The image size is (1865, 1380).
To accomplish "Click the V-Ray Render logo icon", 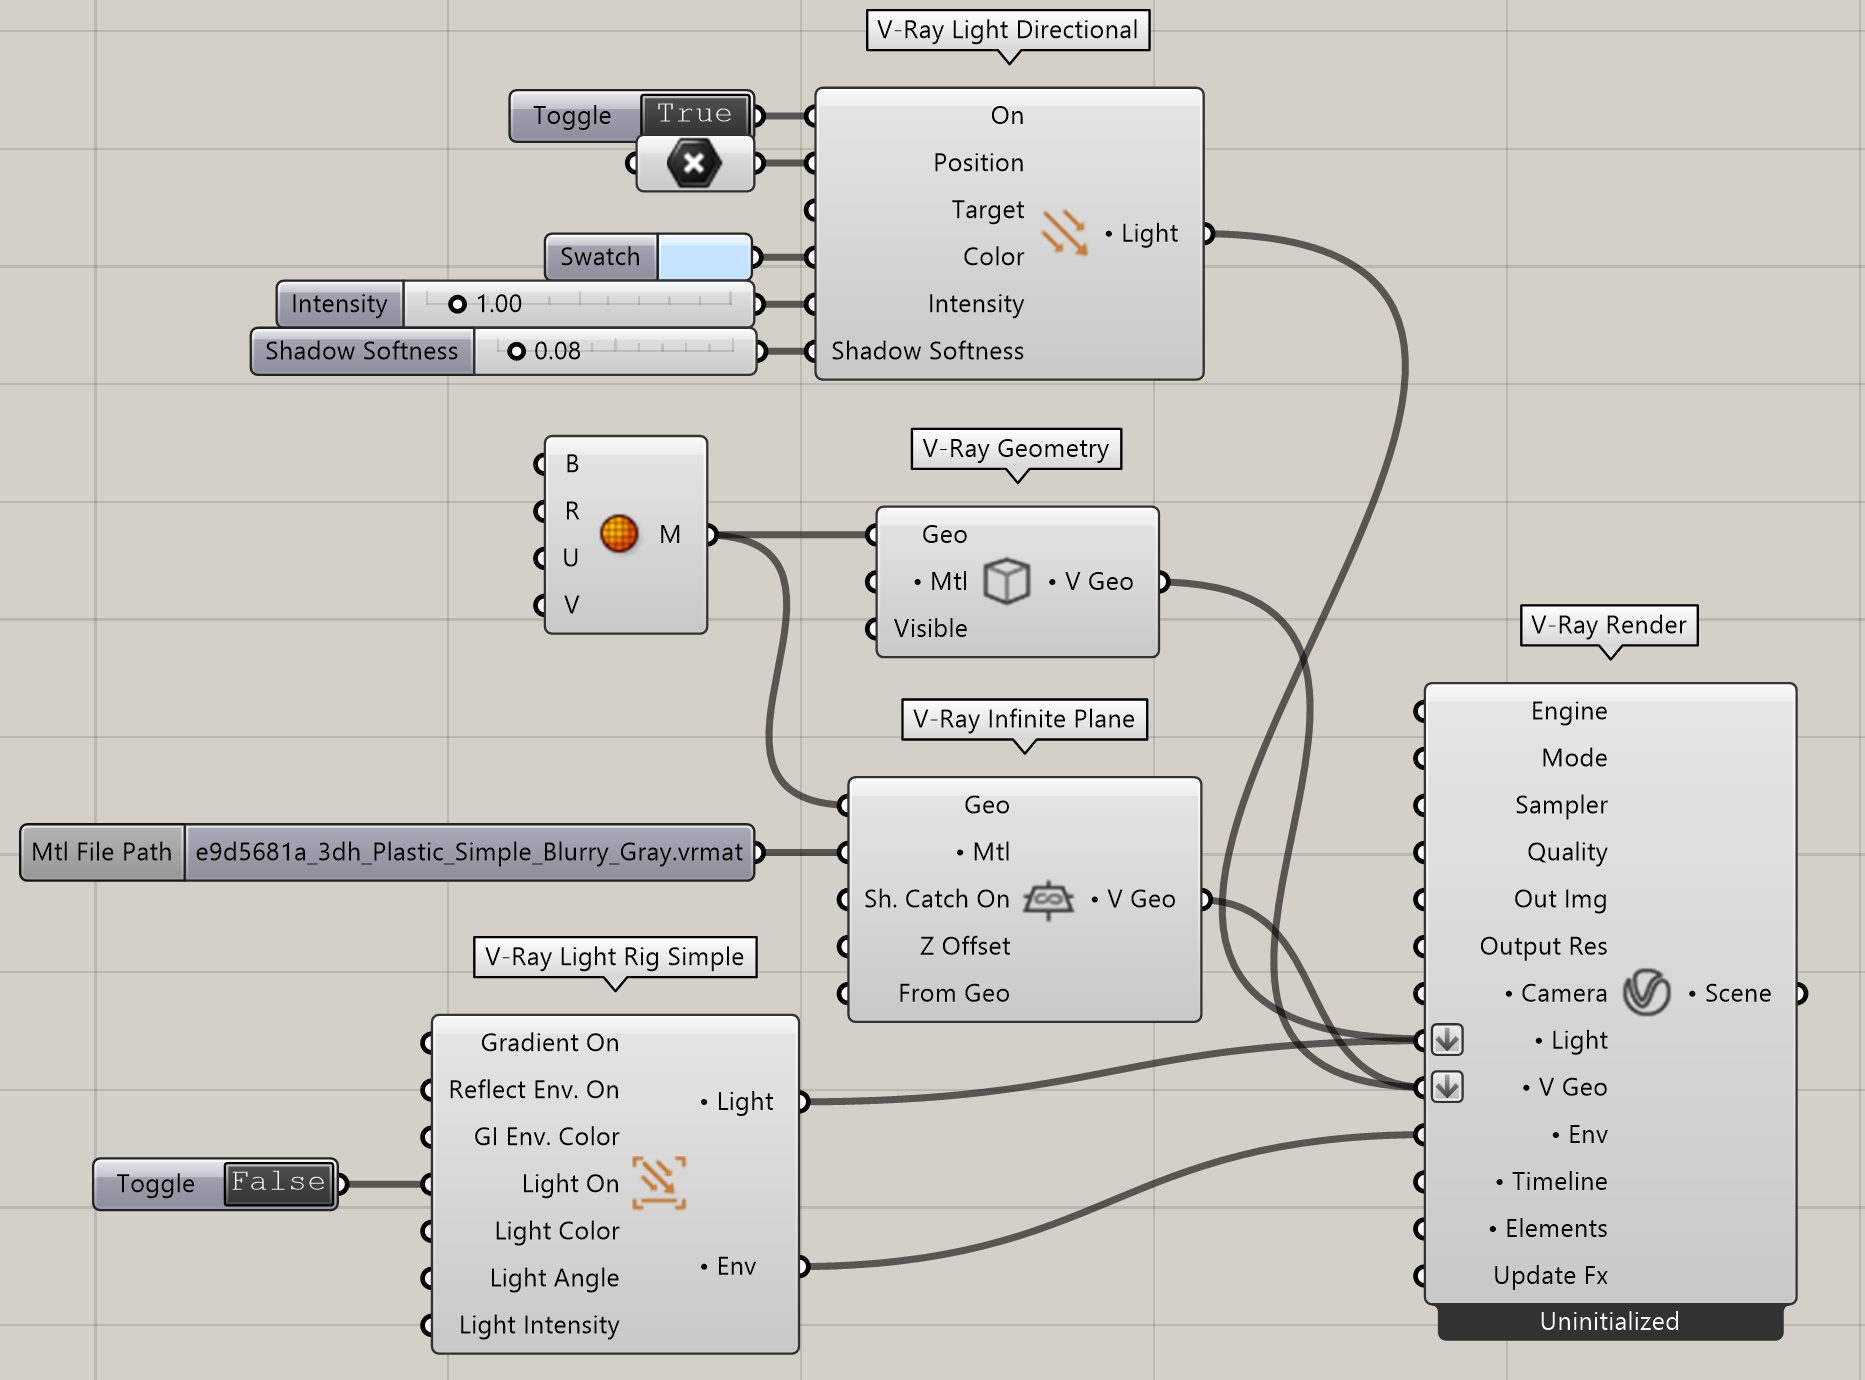I will click(x=1646, y=992).
